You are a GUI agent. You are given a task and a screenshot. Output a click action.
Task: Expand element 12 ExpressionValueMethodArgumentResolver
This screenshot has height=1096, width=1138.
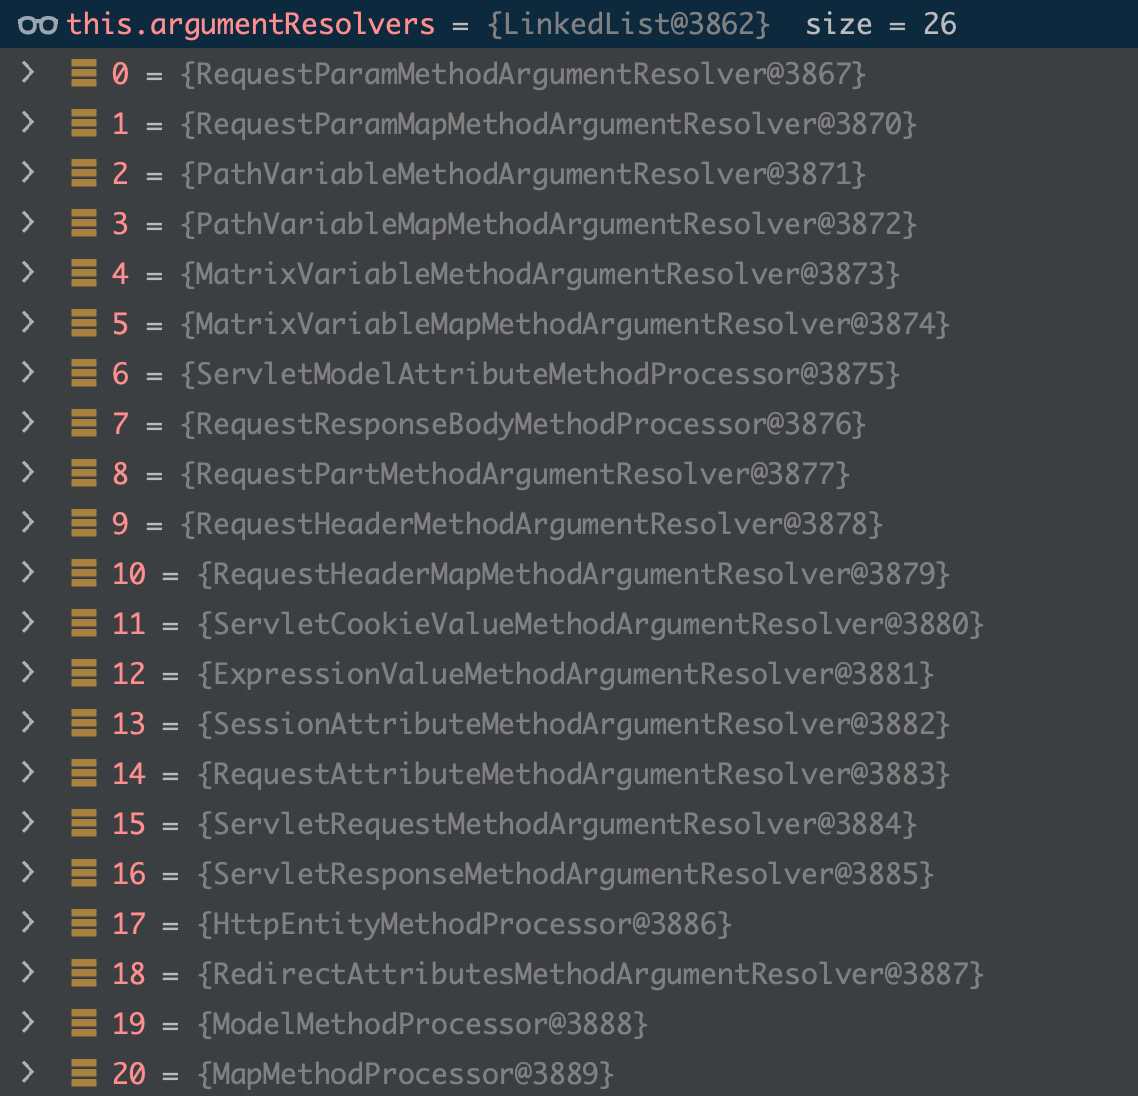coord(28,672)
